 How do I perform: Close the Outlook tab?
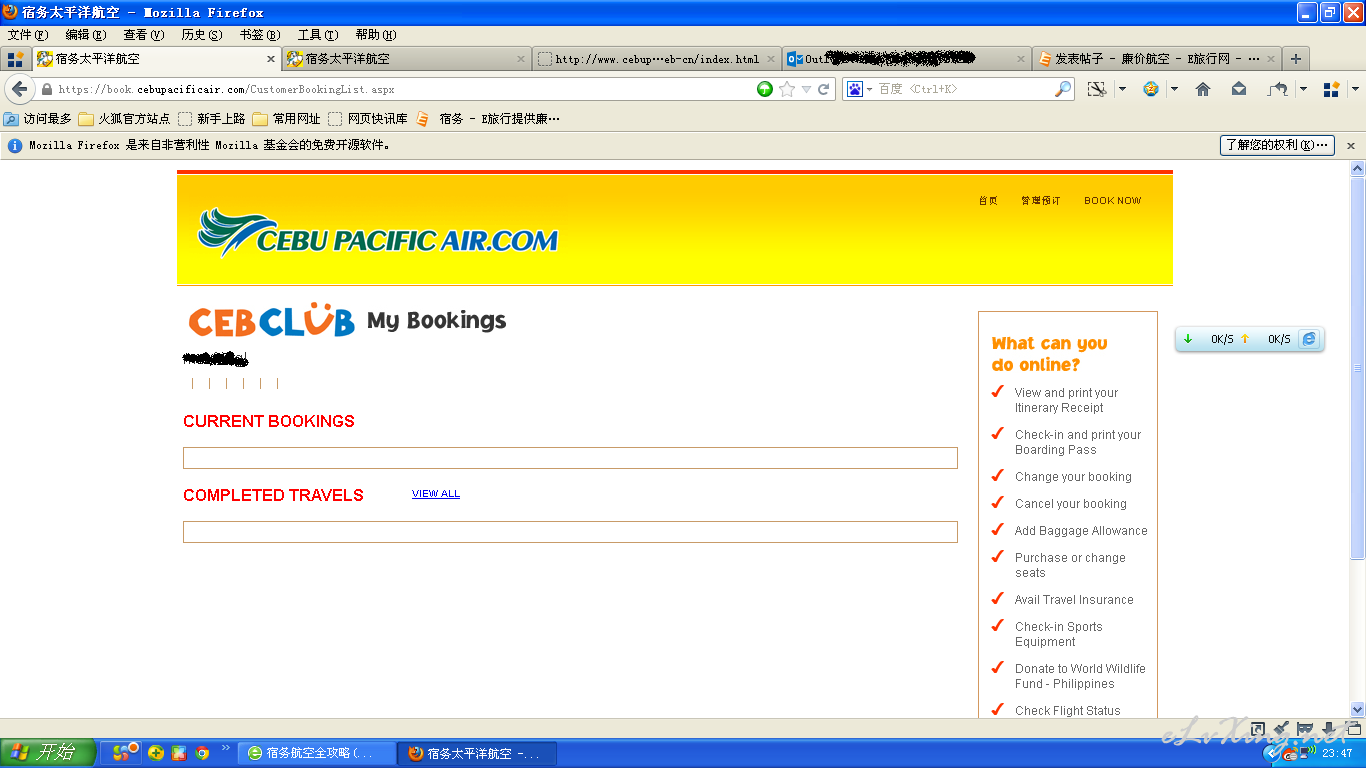pos(1021,59)
